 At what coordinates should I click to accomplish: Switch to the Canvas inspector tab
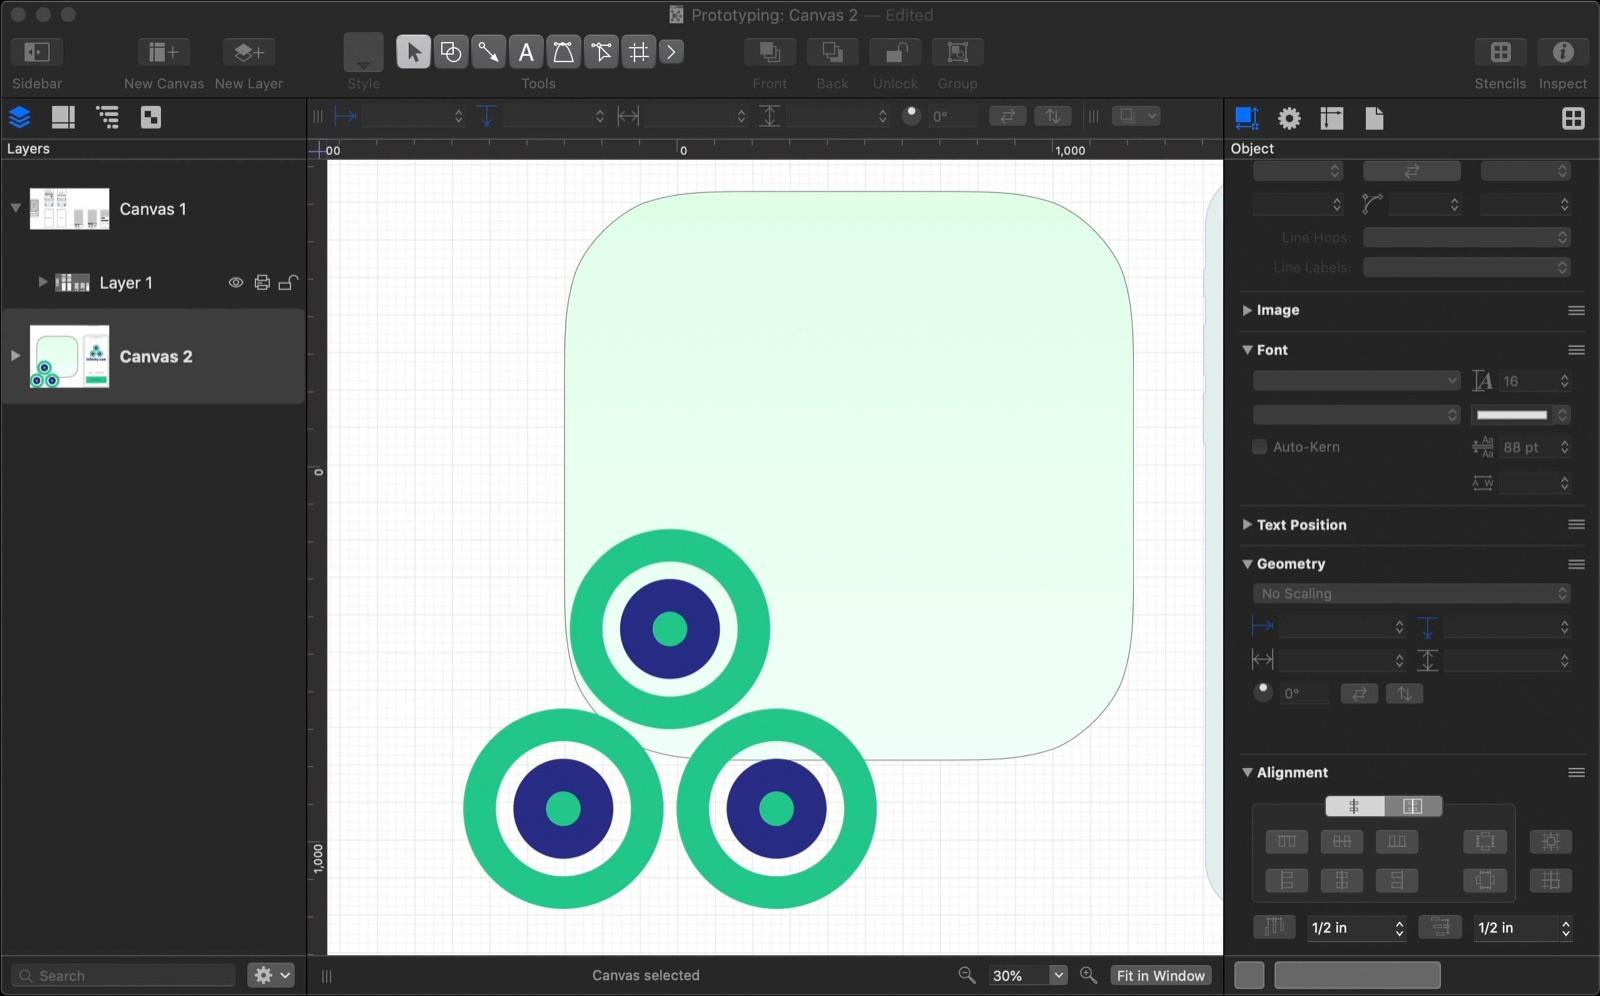pyautogui.click(x=1331, y=118)
